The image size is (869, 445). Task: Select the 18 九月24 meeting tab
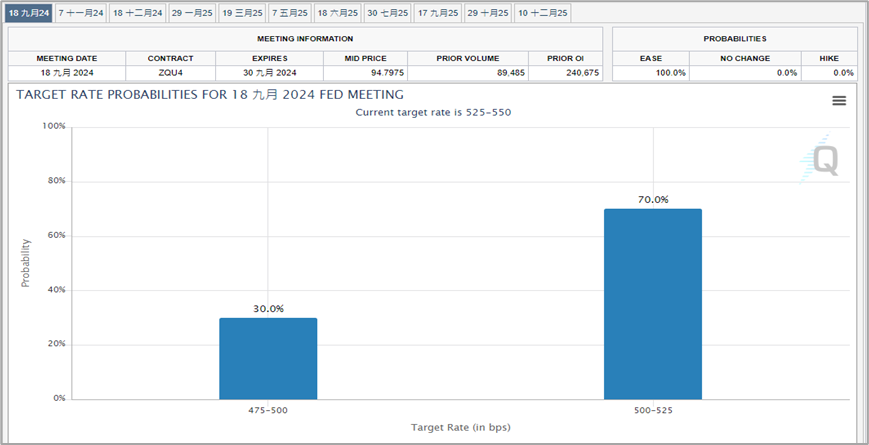coord(29,13)
